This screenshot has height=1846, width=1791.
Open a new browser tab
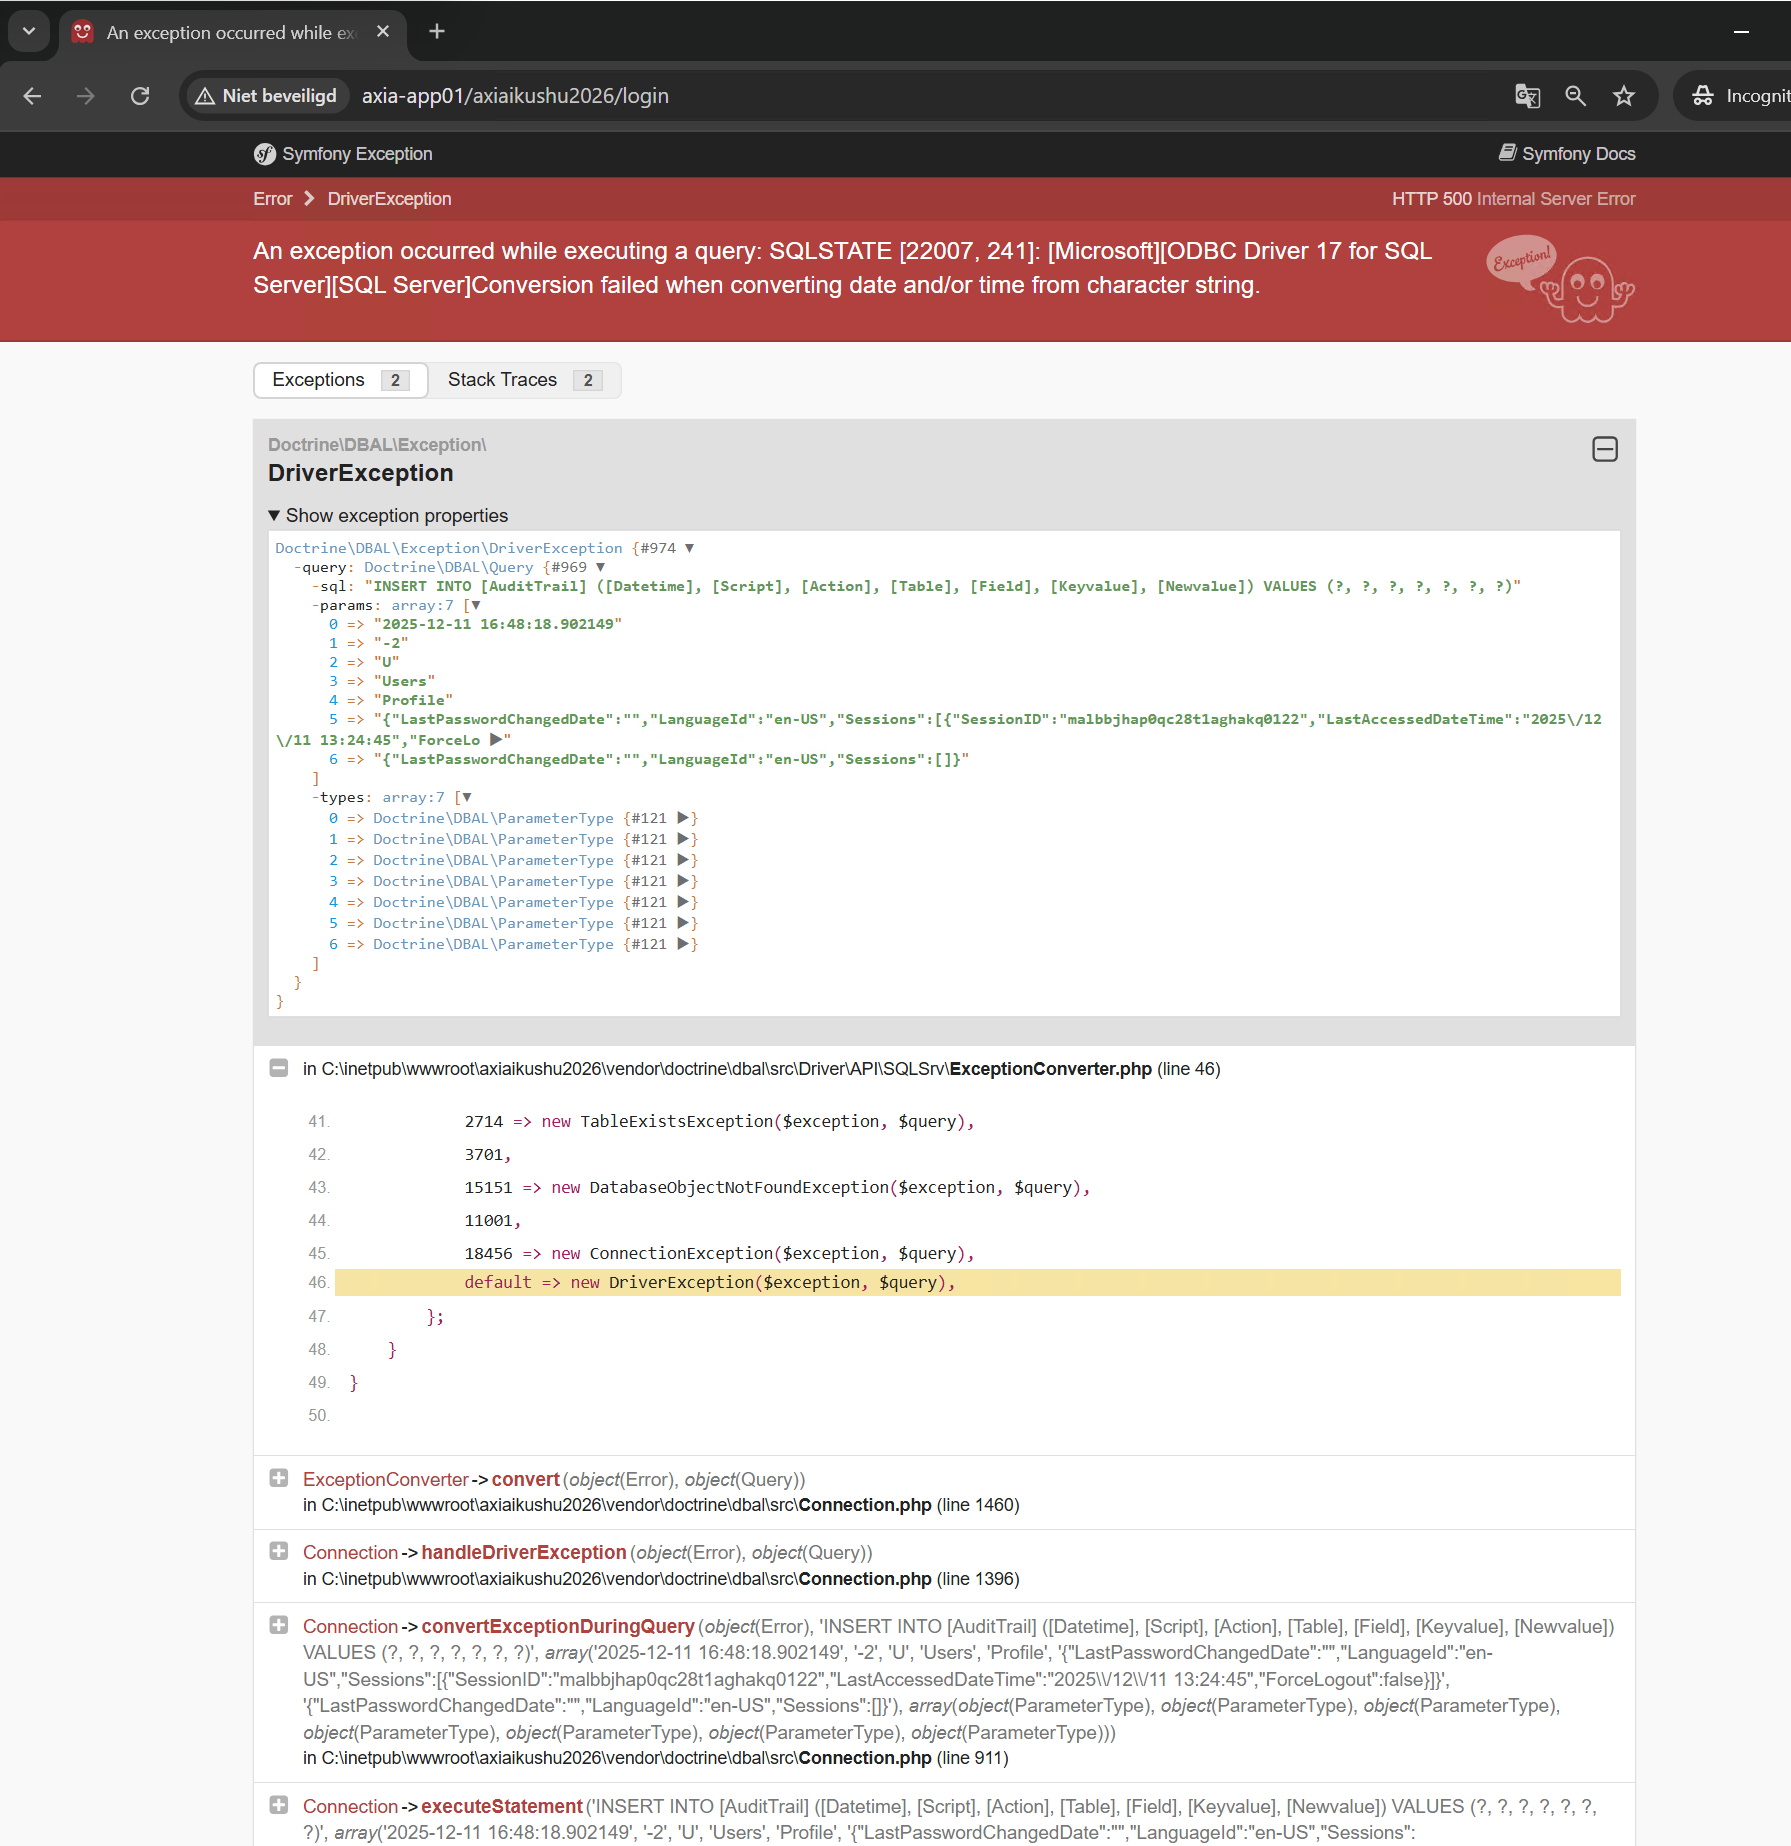tap(437, 32)
